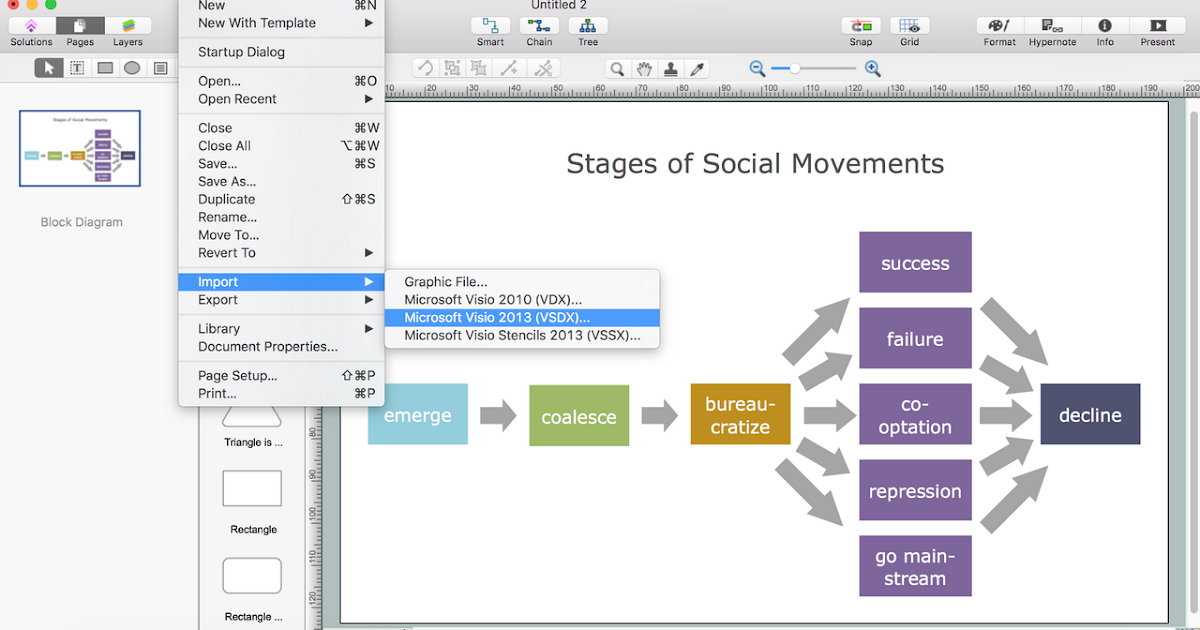Select the eyedropper tool
This screenshot has width=1200, height=630.
point(697,68)
